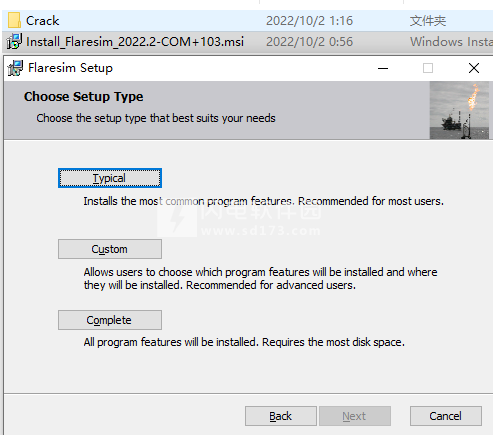Click the Crack folder date 2022/10/2 1:16
493x435 pixels.
click(309, 21)
